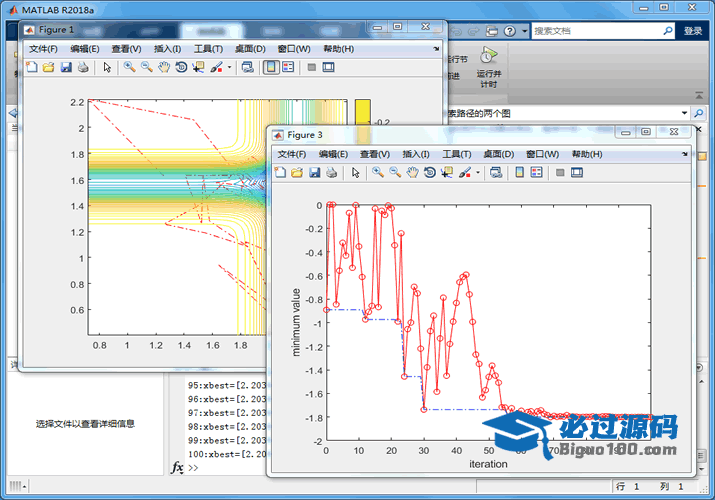
Task: Select Zoom In tool in Figure 3
Action: coord(378,173)
